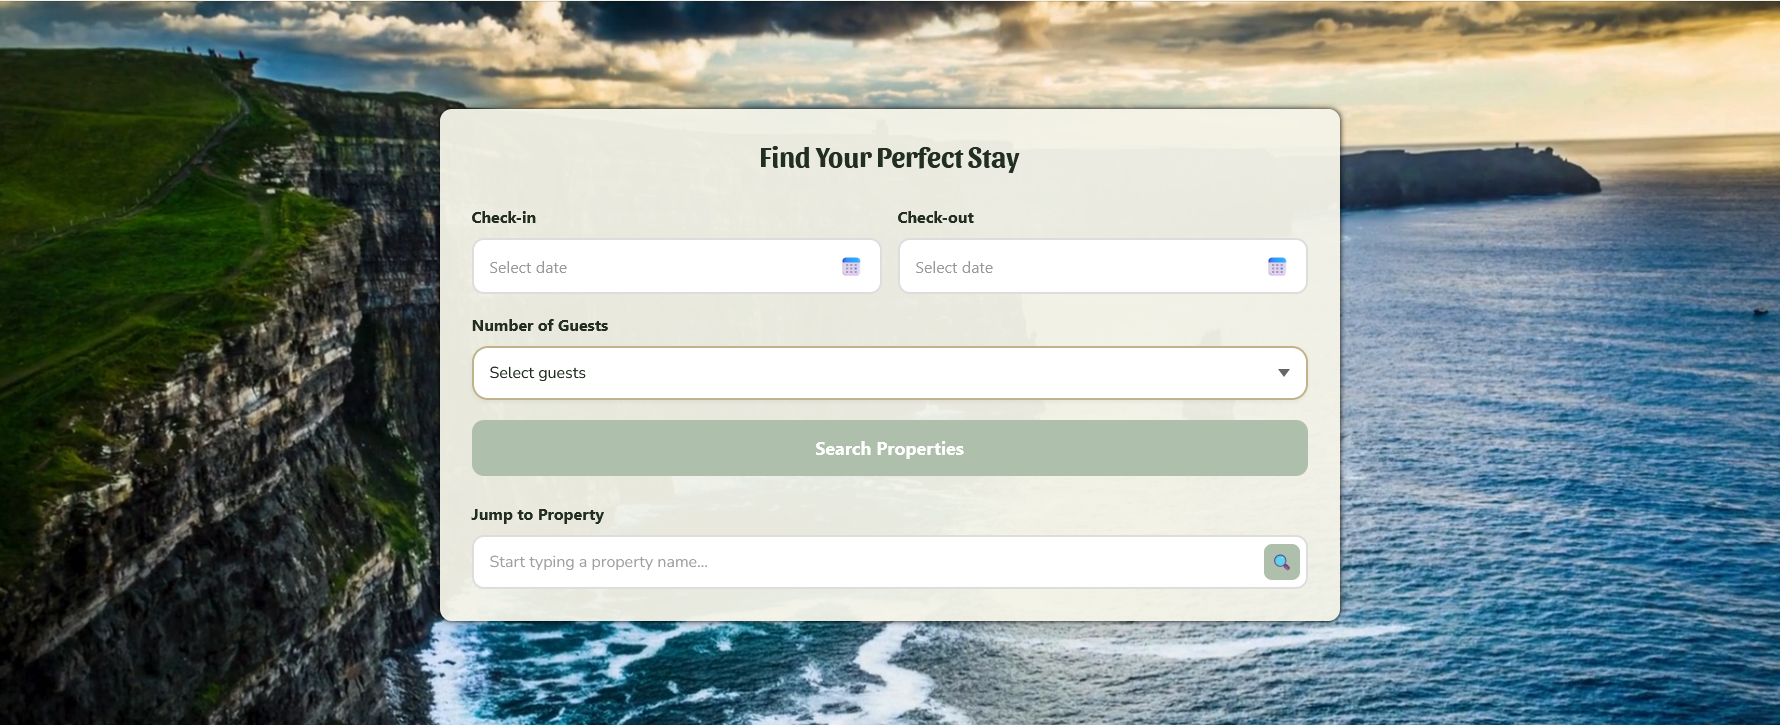Image resolution: width=1780 pixels, height=725 pixels.
Task: Open the Check-in calendar picker icon
Action: (851, 266)
